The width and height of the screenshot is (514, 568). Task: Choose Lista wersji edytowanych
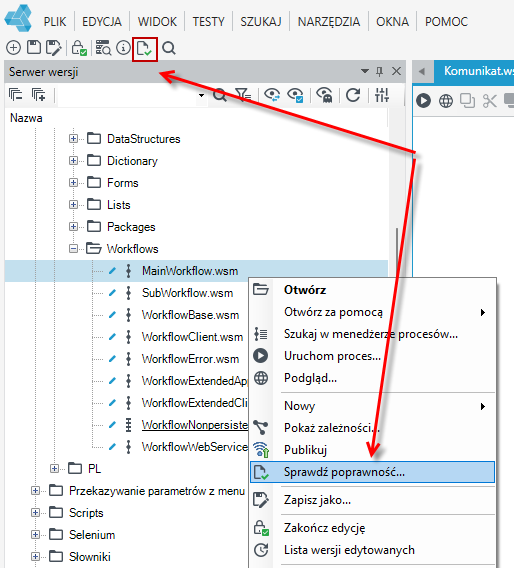click(372, 550)
